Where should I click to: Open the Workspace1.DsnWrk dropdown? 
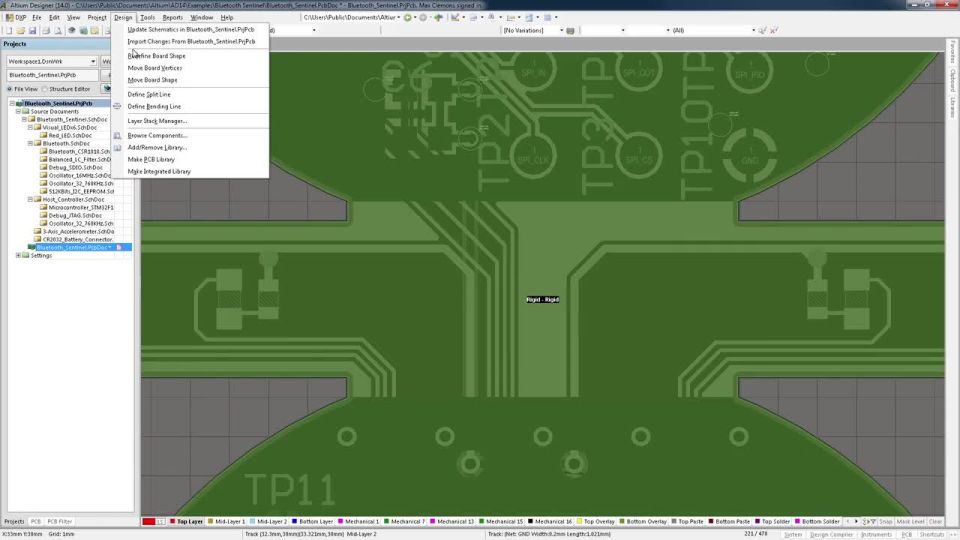[93, 62]
